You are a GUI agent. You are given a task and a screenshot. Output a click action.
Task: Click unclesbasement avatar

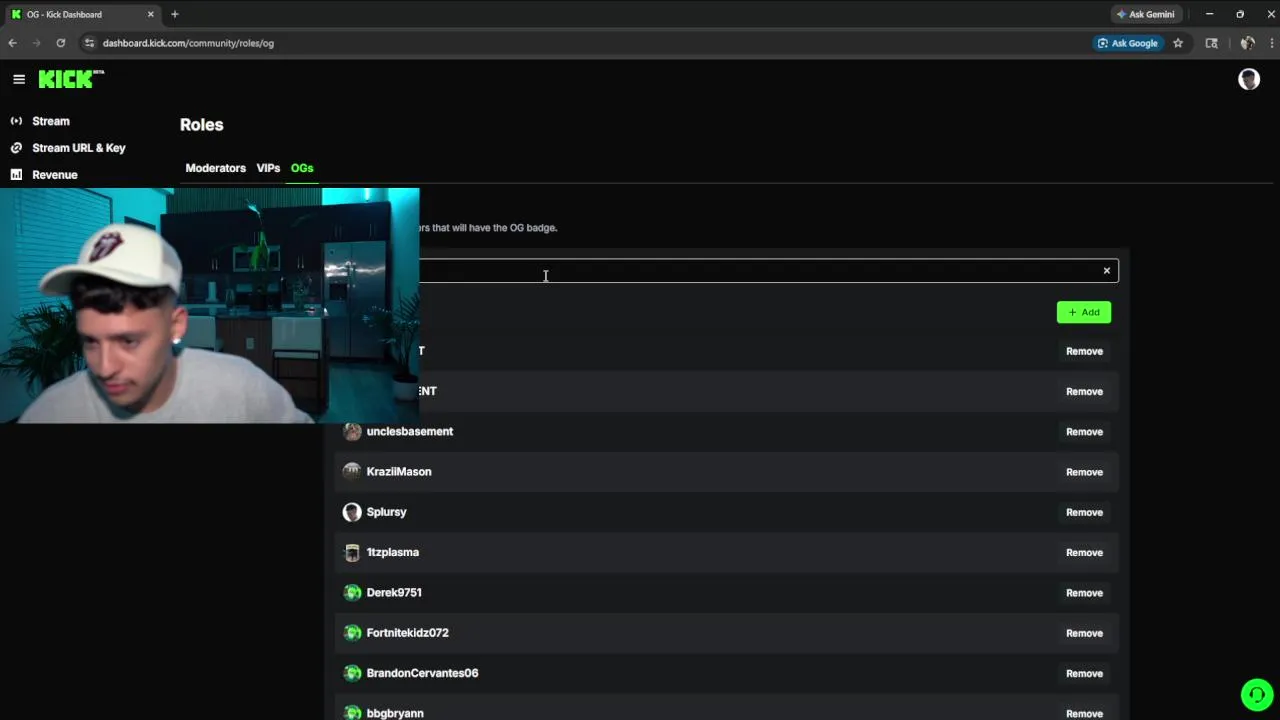pyautogui.click(x=352, y=431)
